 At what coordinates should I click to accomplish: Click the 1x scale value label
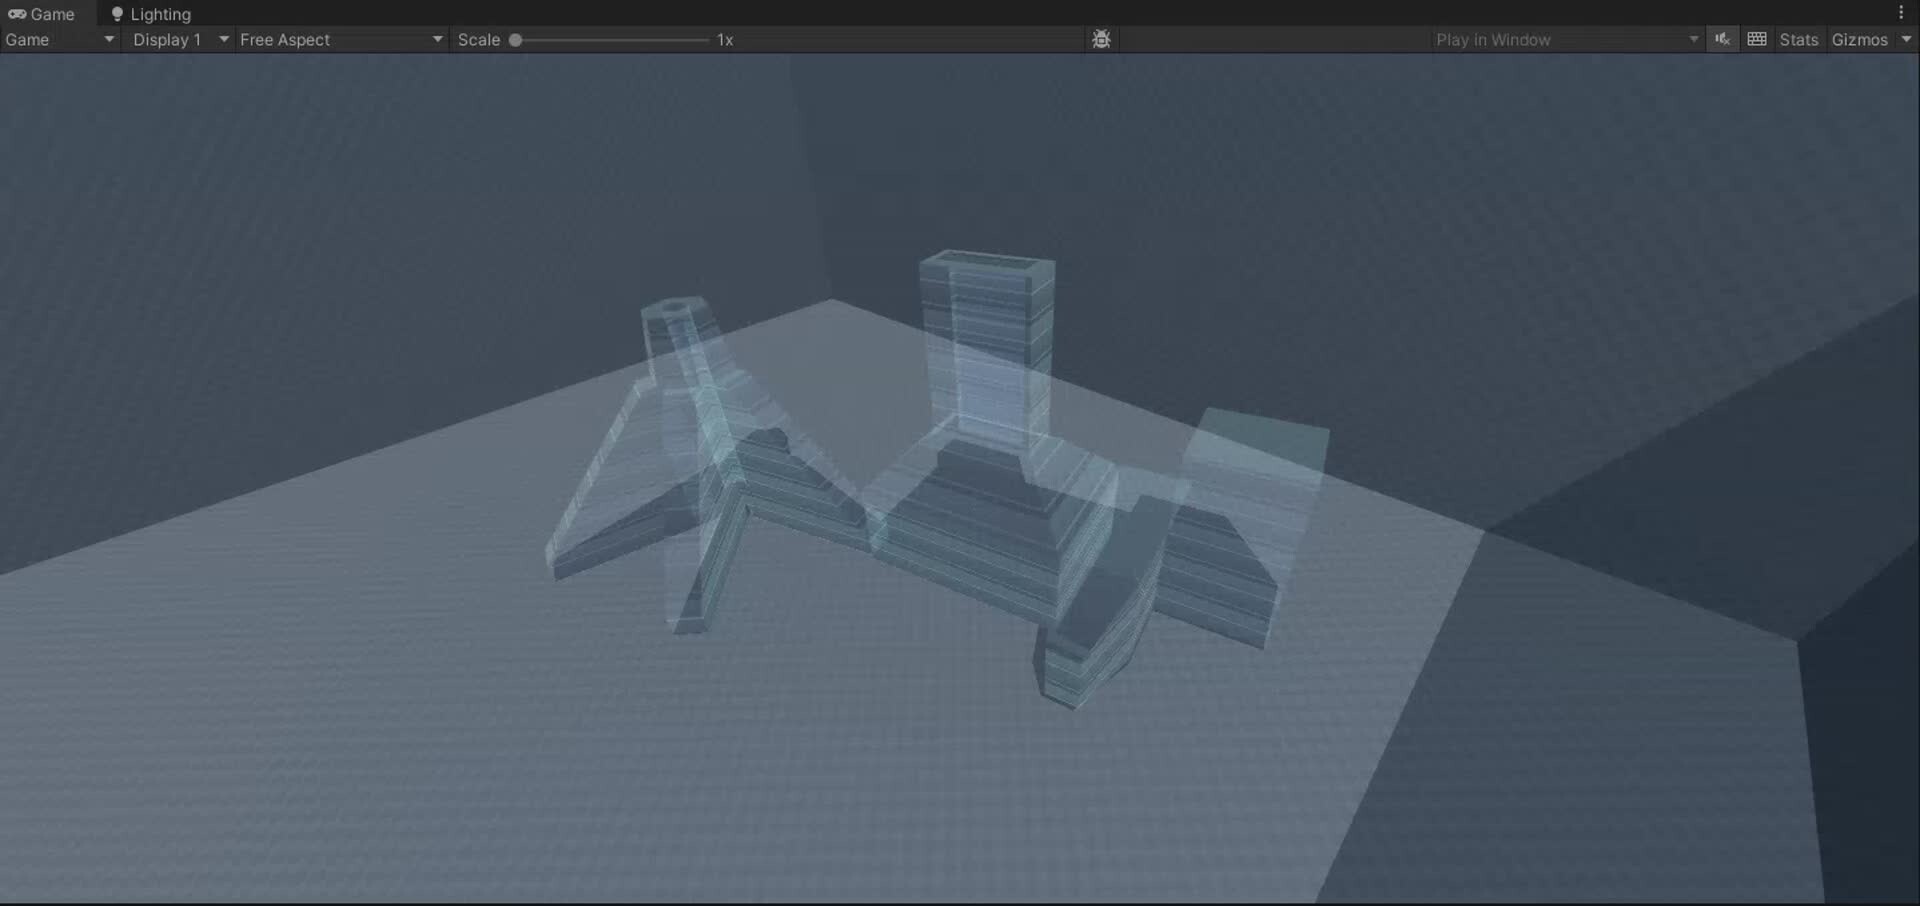click(x=725, y=39)
